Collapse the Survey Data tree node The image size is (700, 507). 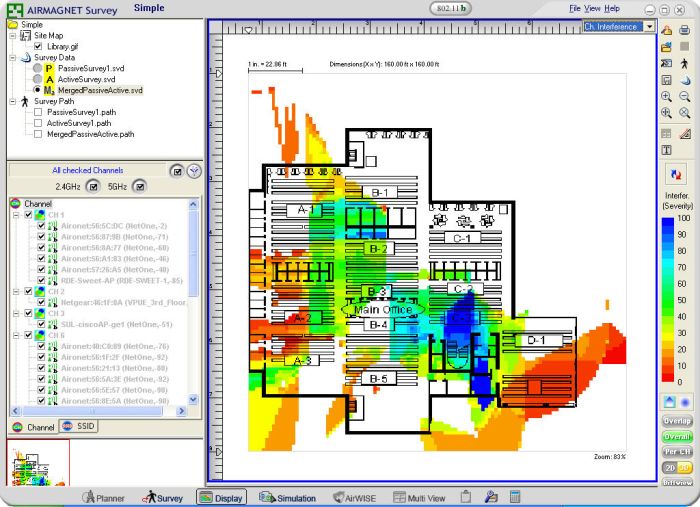coord(13,57)
